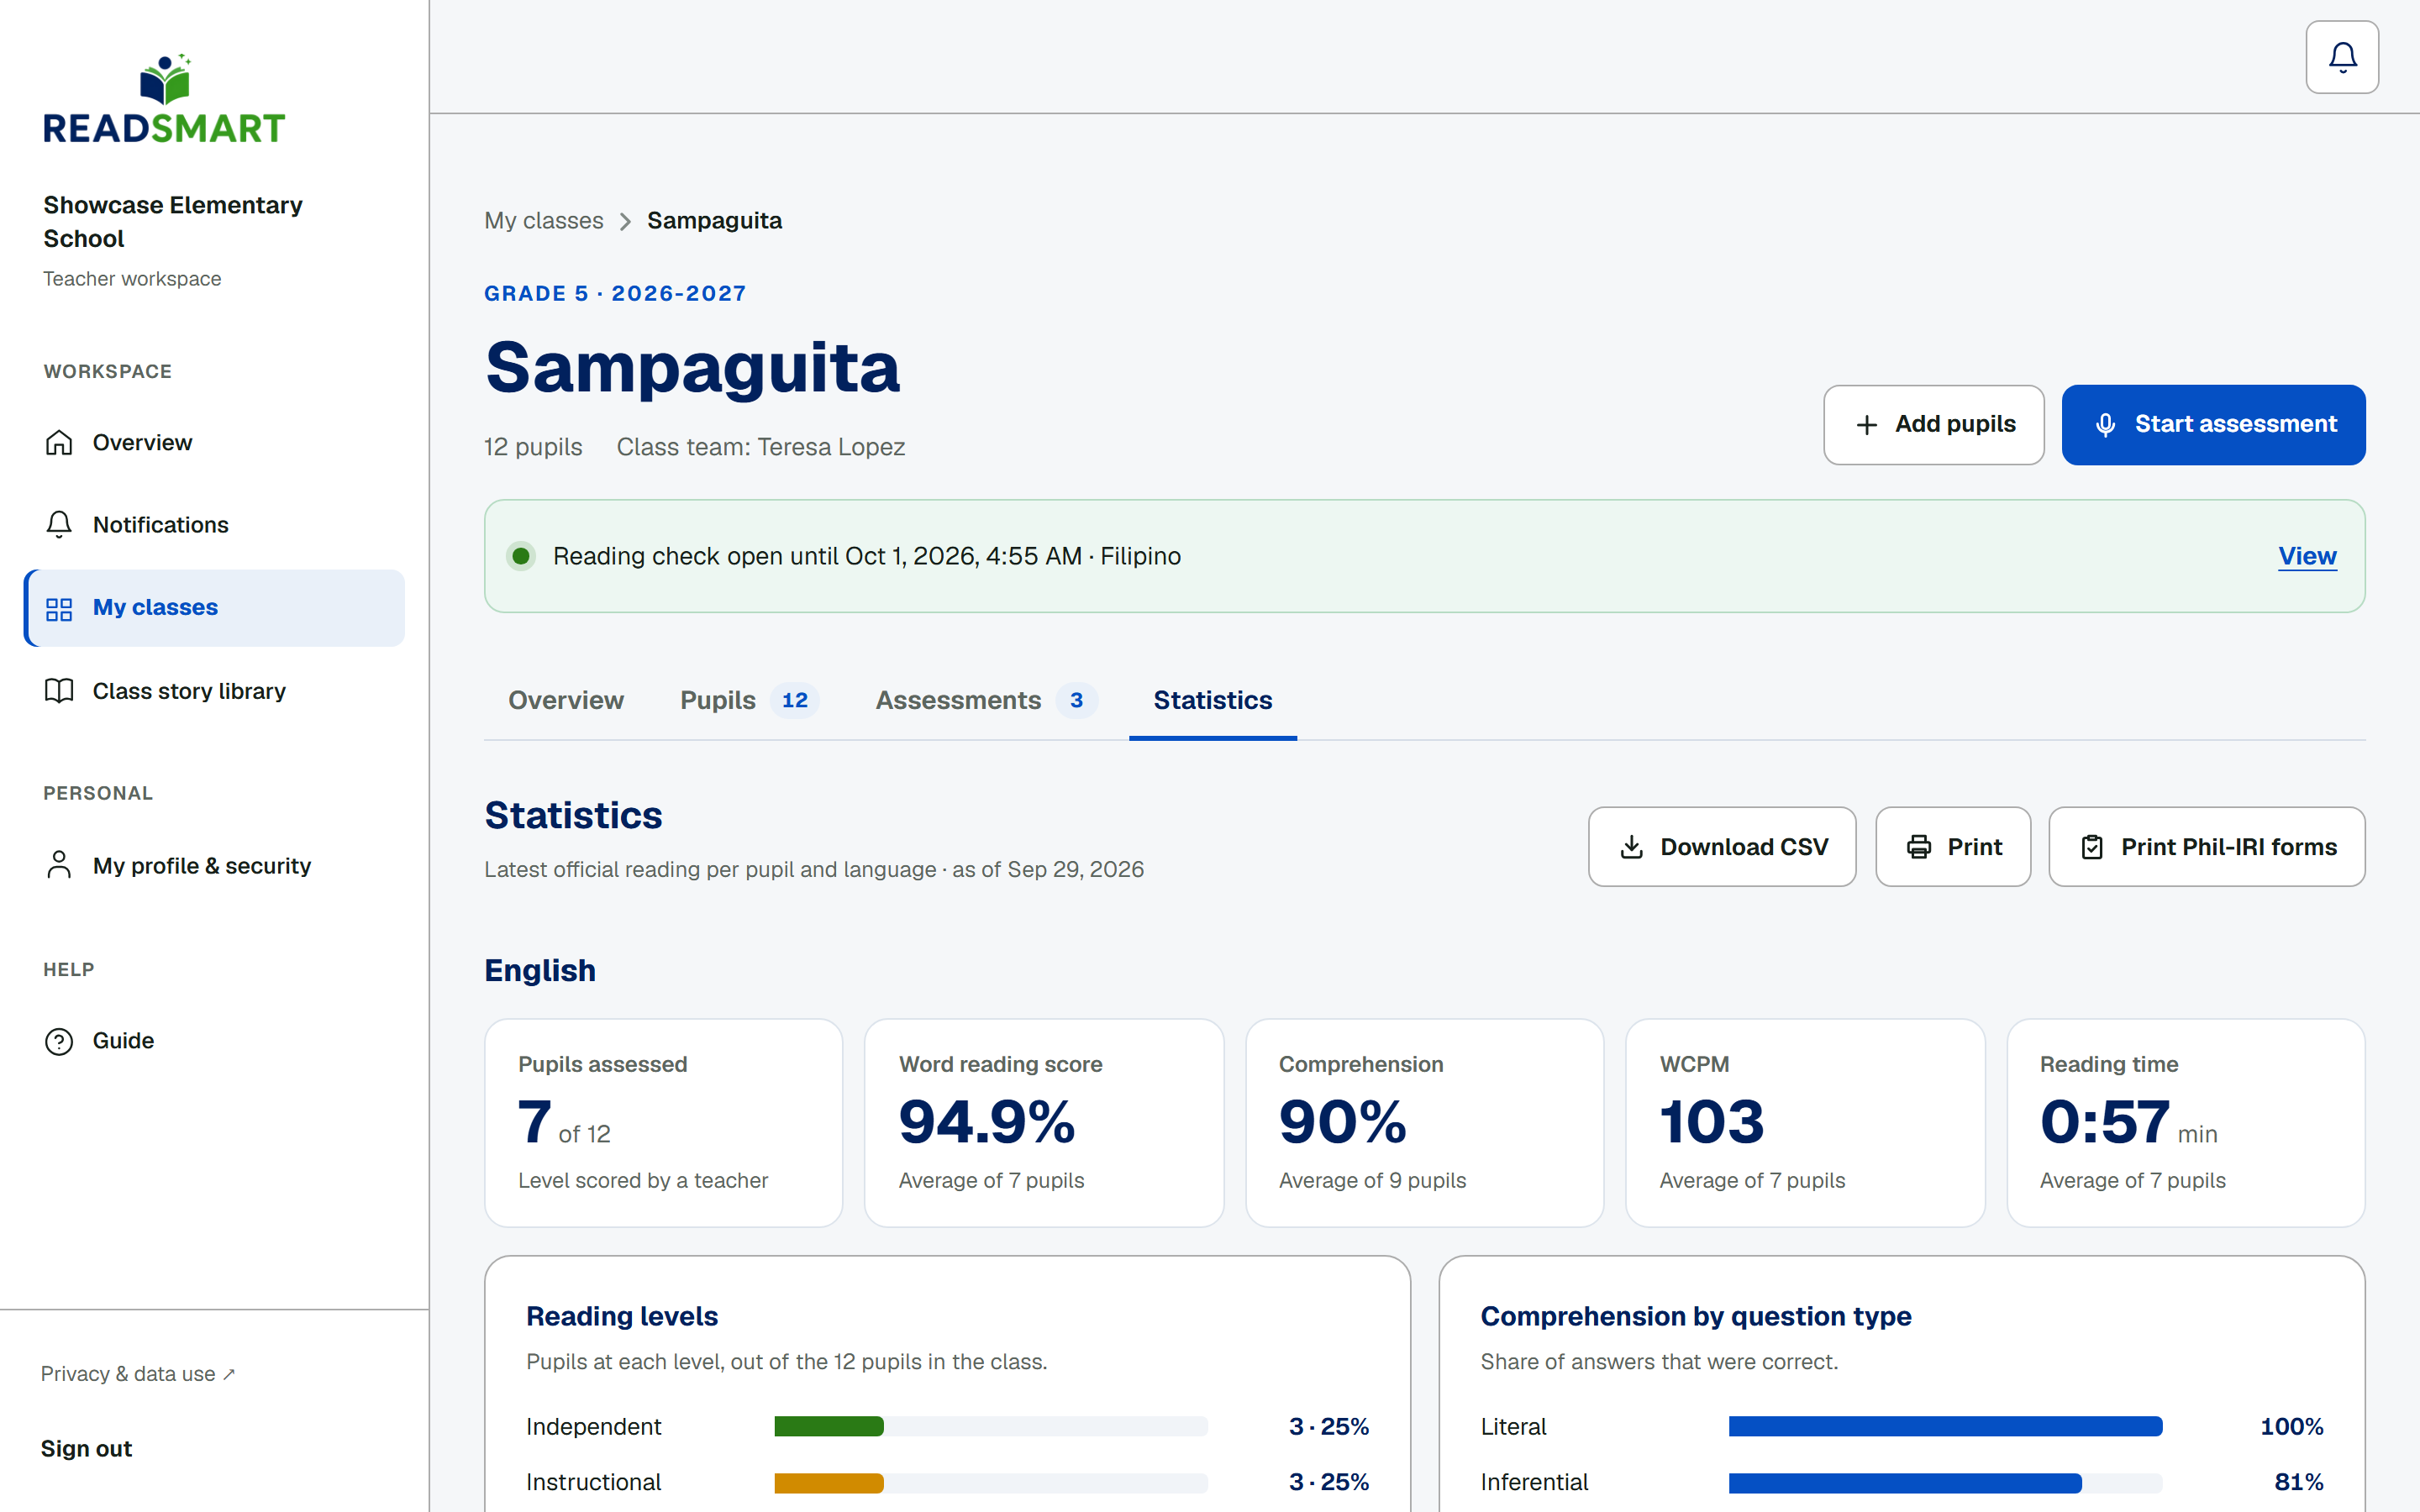
Task: Click the Comprehension 90% card
Action: pos(1424,1122)
